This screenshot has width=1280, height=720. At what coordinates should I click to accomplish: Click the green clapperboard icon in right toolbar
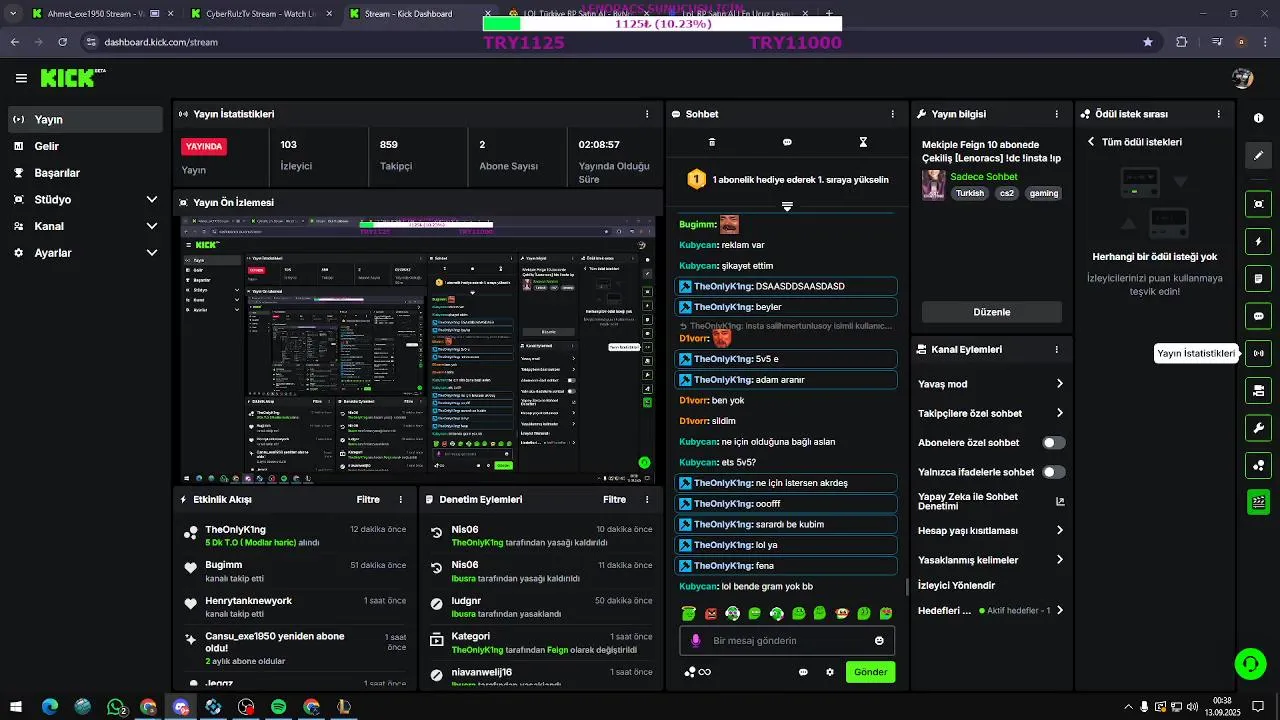(1258, 502)
